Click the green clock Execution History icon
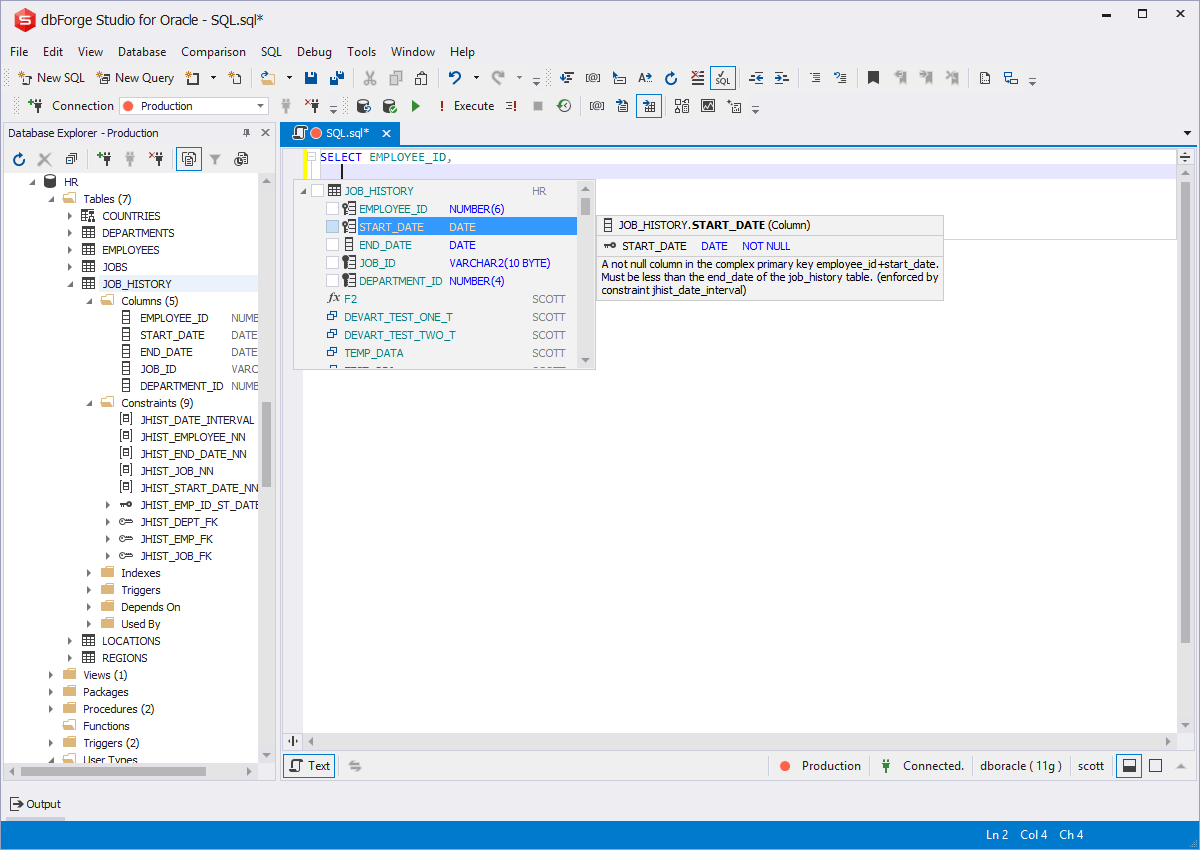Viewport: 1200px width, 850px height. pos(564,106)
